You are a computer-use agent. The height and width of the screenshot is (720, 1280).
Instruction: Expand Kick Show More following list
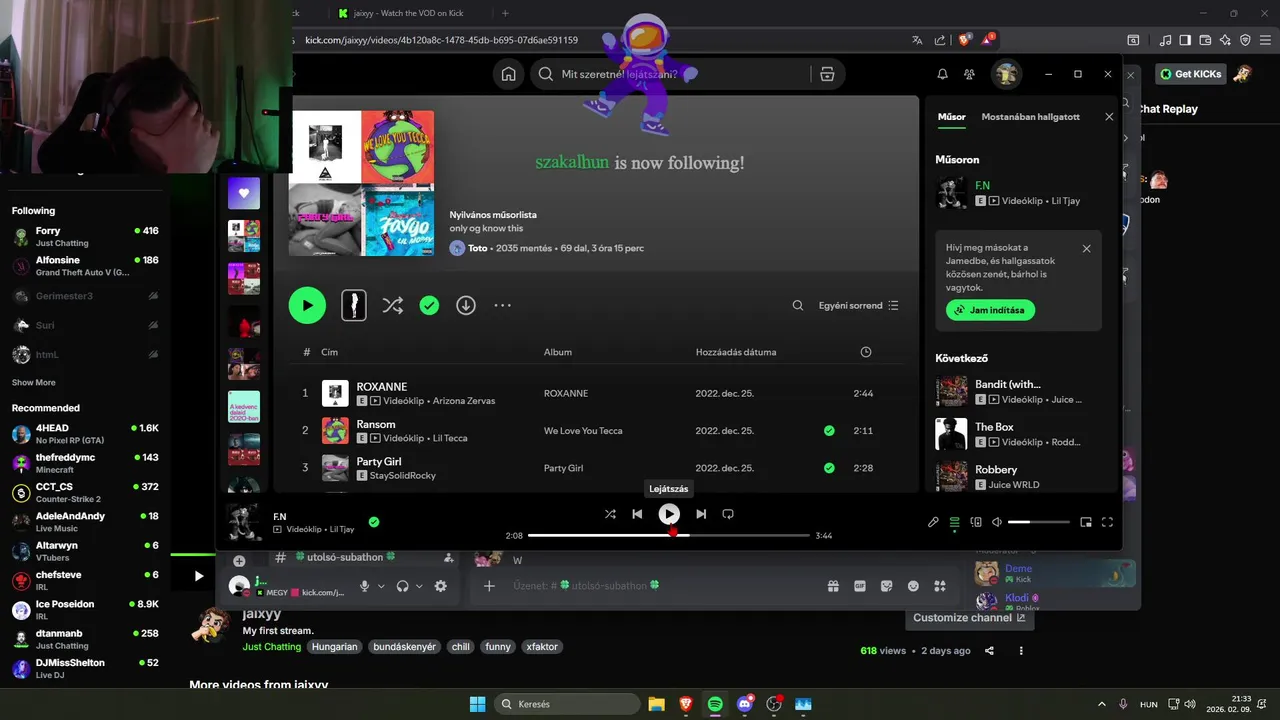coord(34,382)
